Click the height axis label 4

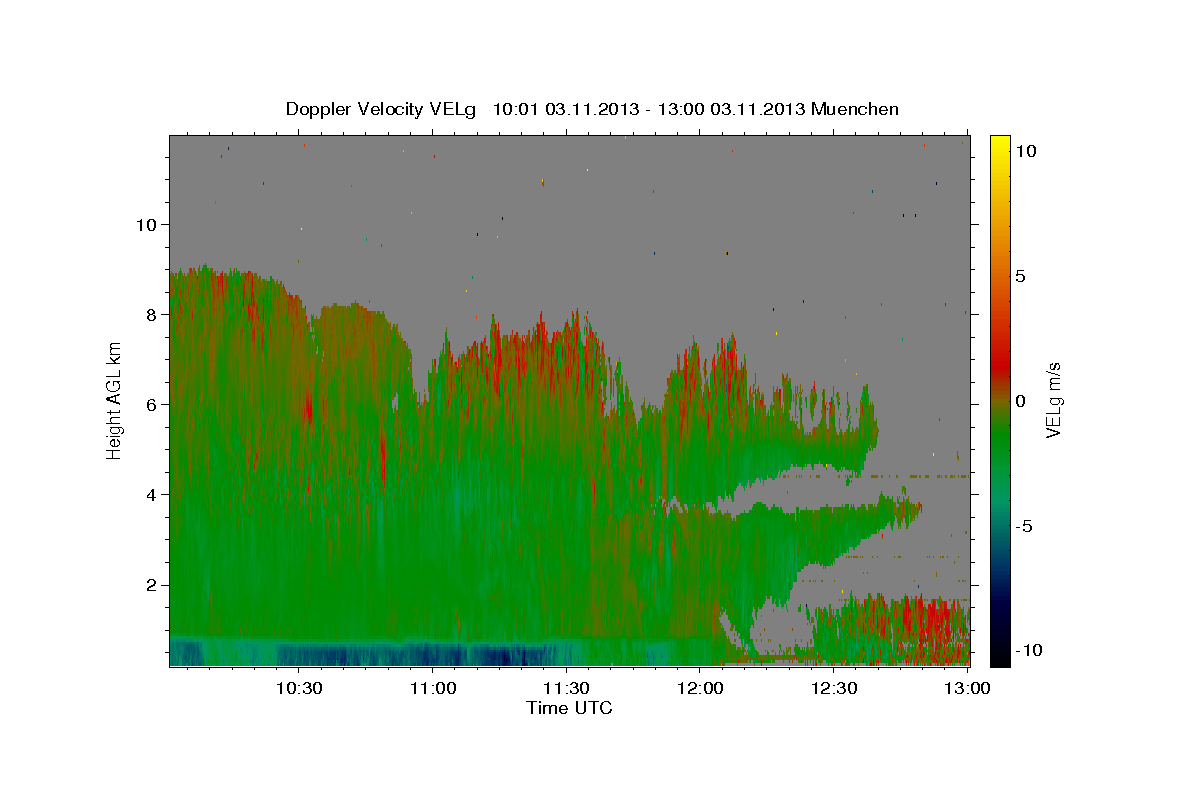[152, 494]
